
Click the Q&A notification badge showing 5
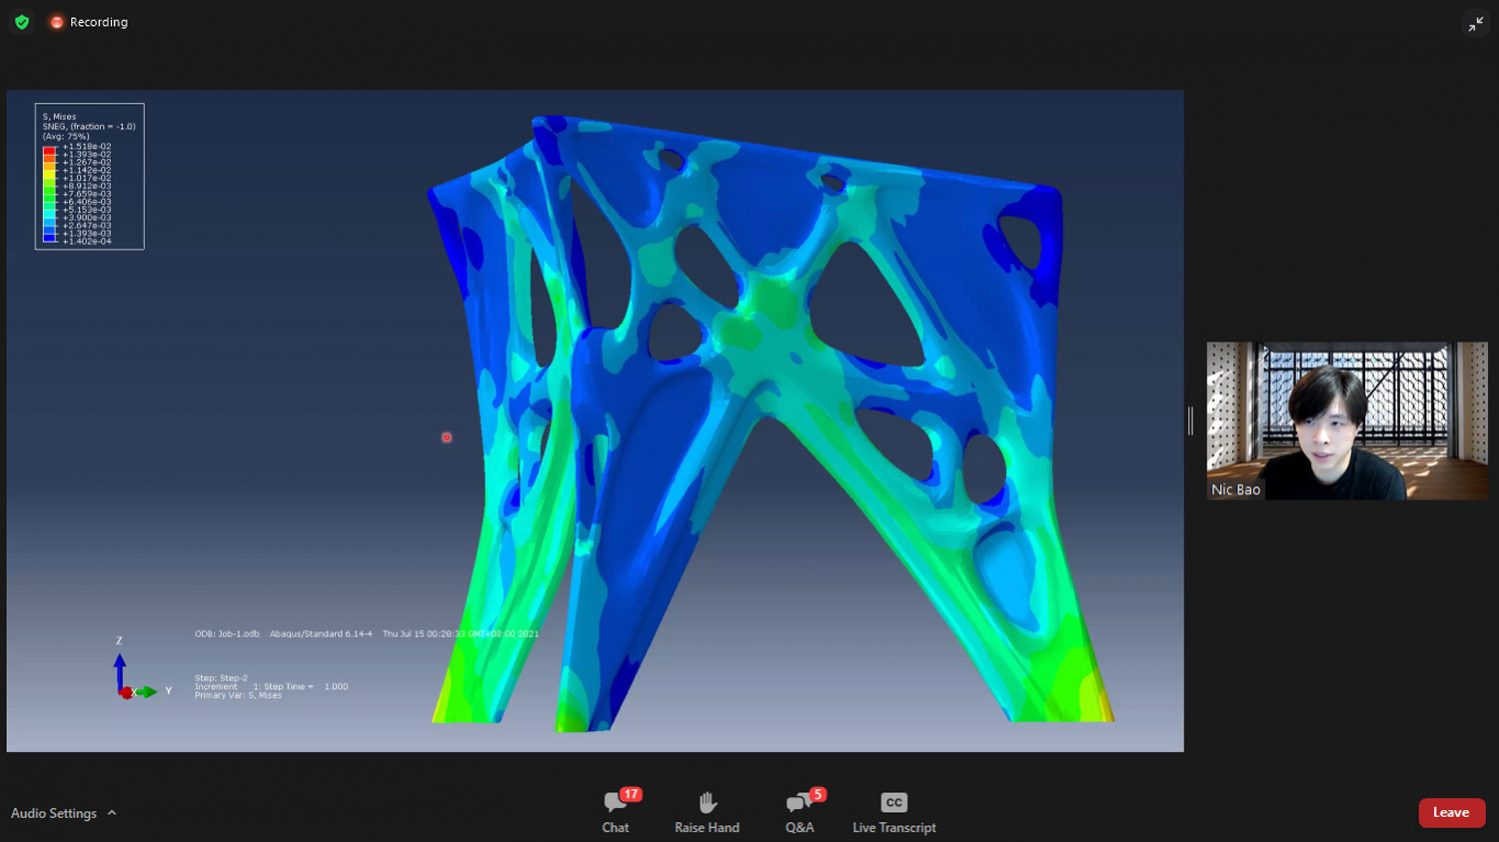point(816,793)
